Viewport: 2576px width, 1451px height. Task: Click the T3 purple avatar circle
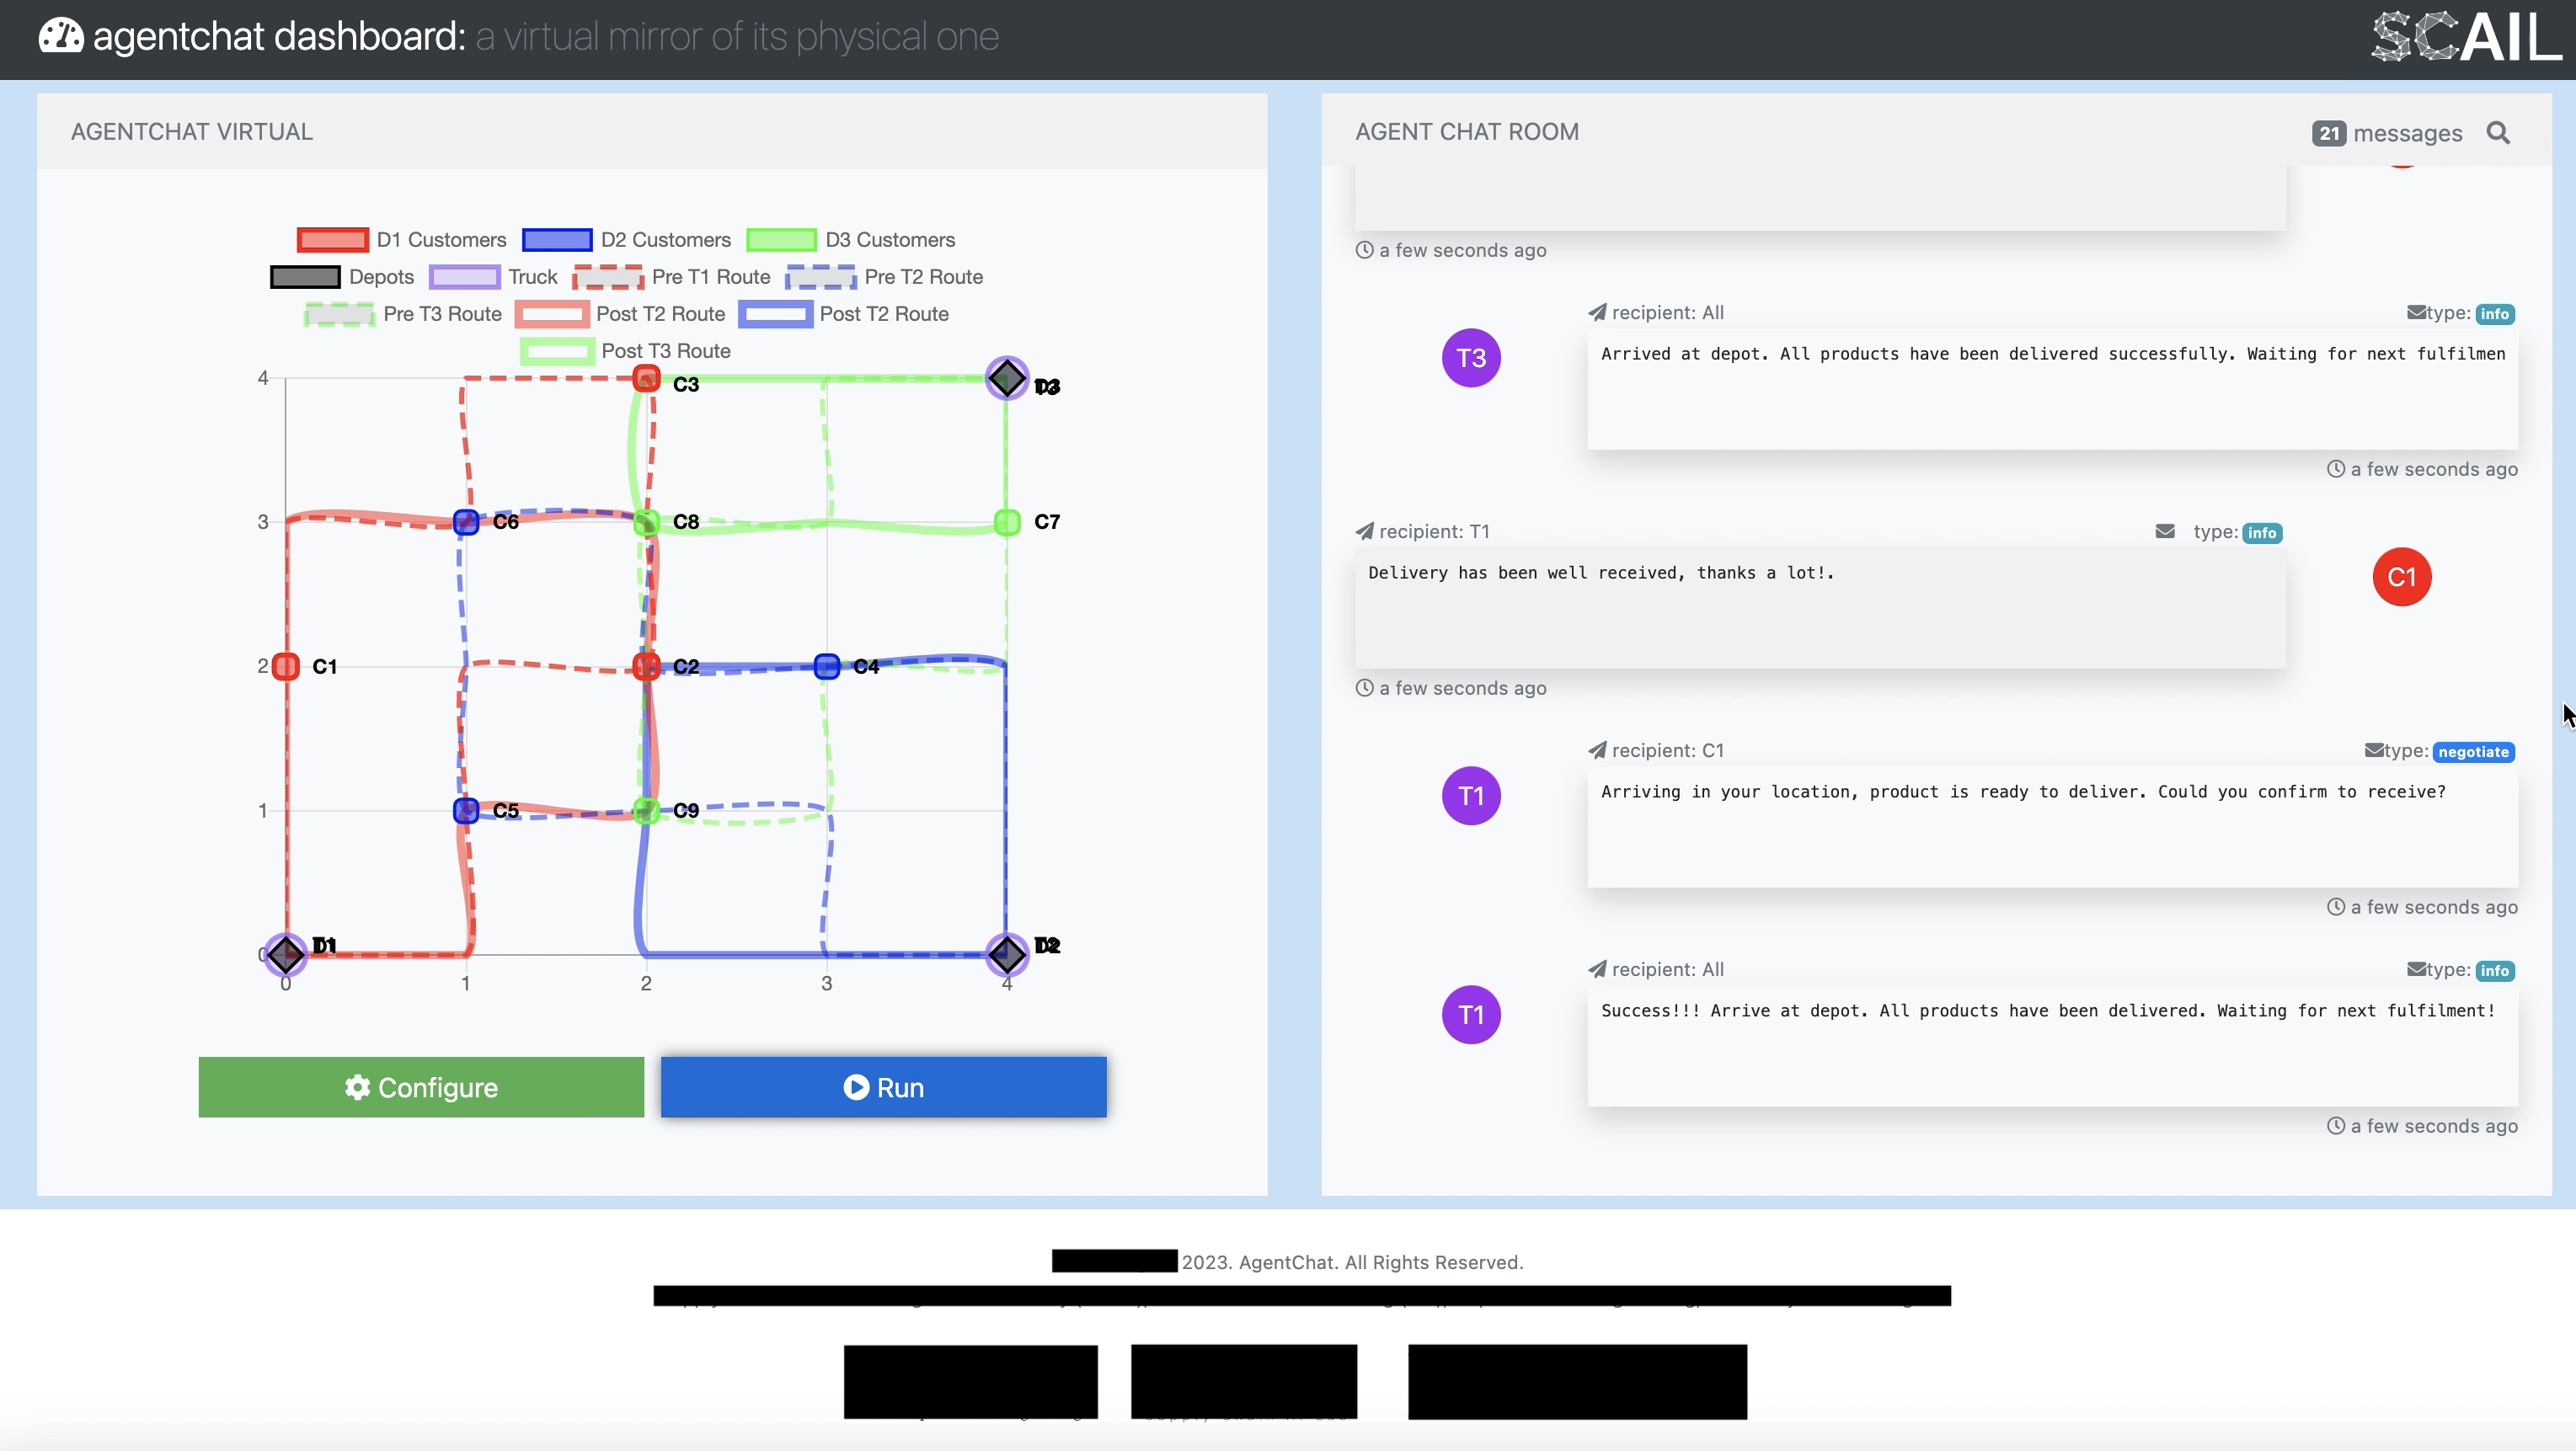1470,358
